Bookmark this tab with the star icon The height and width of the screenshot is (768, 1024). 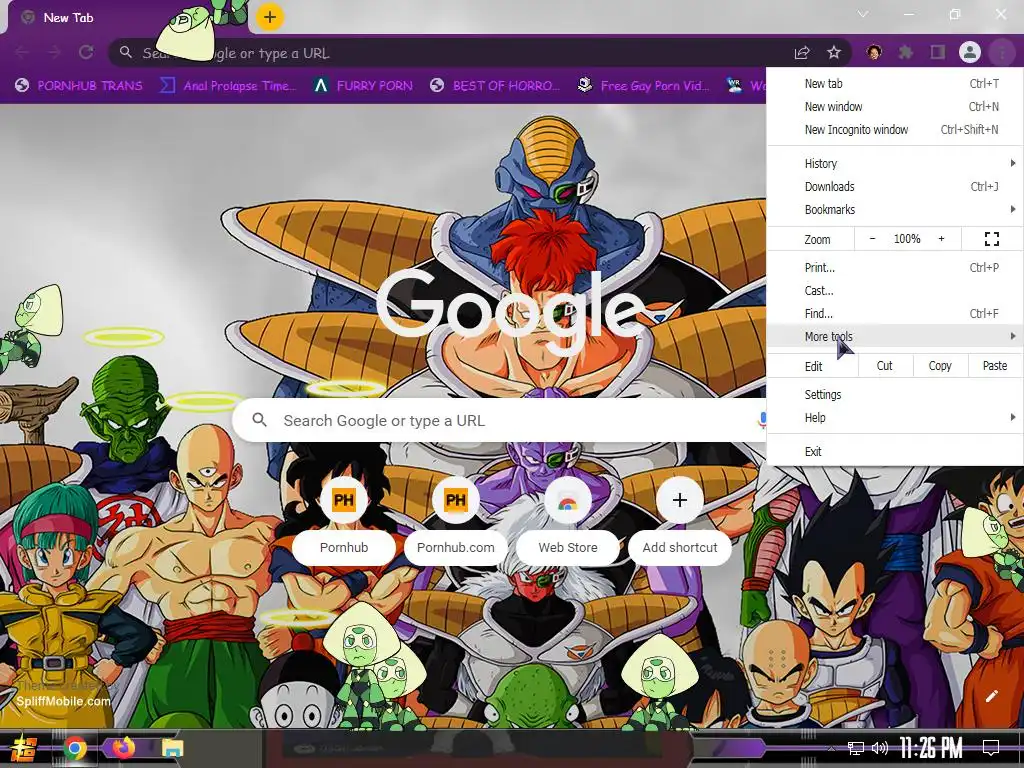[834, 52]
